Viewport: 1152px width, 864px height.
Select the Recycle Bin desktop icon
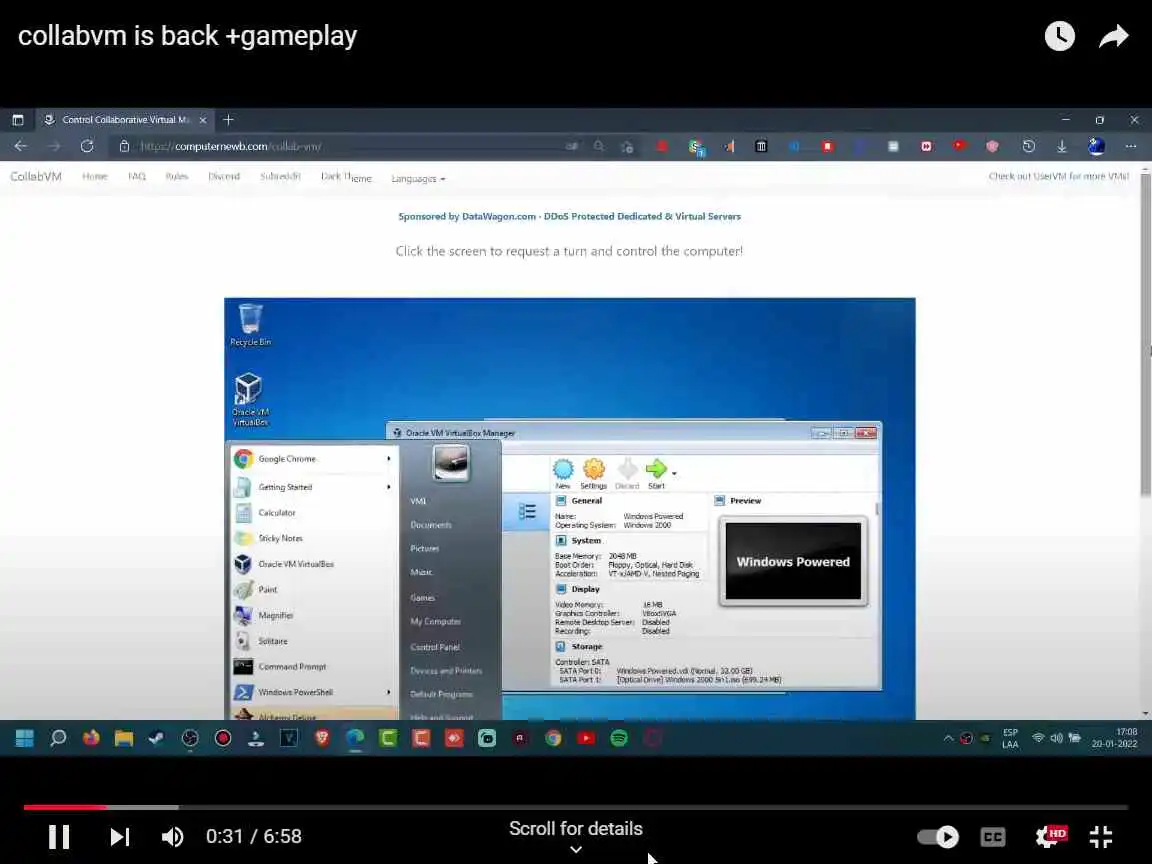(x=250, y=324)
